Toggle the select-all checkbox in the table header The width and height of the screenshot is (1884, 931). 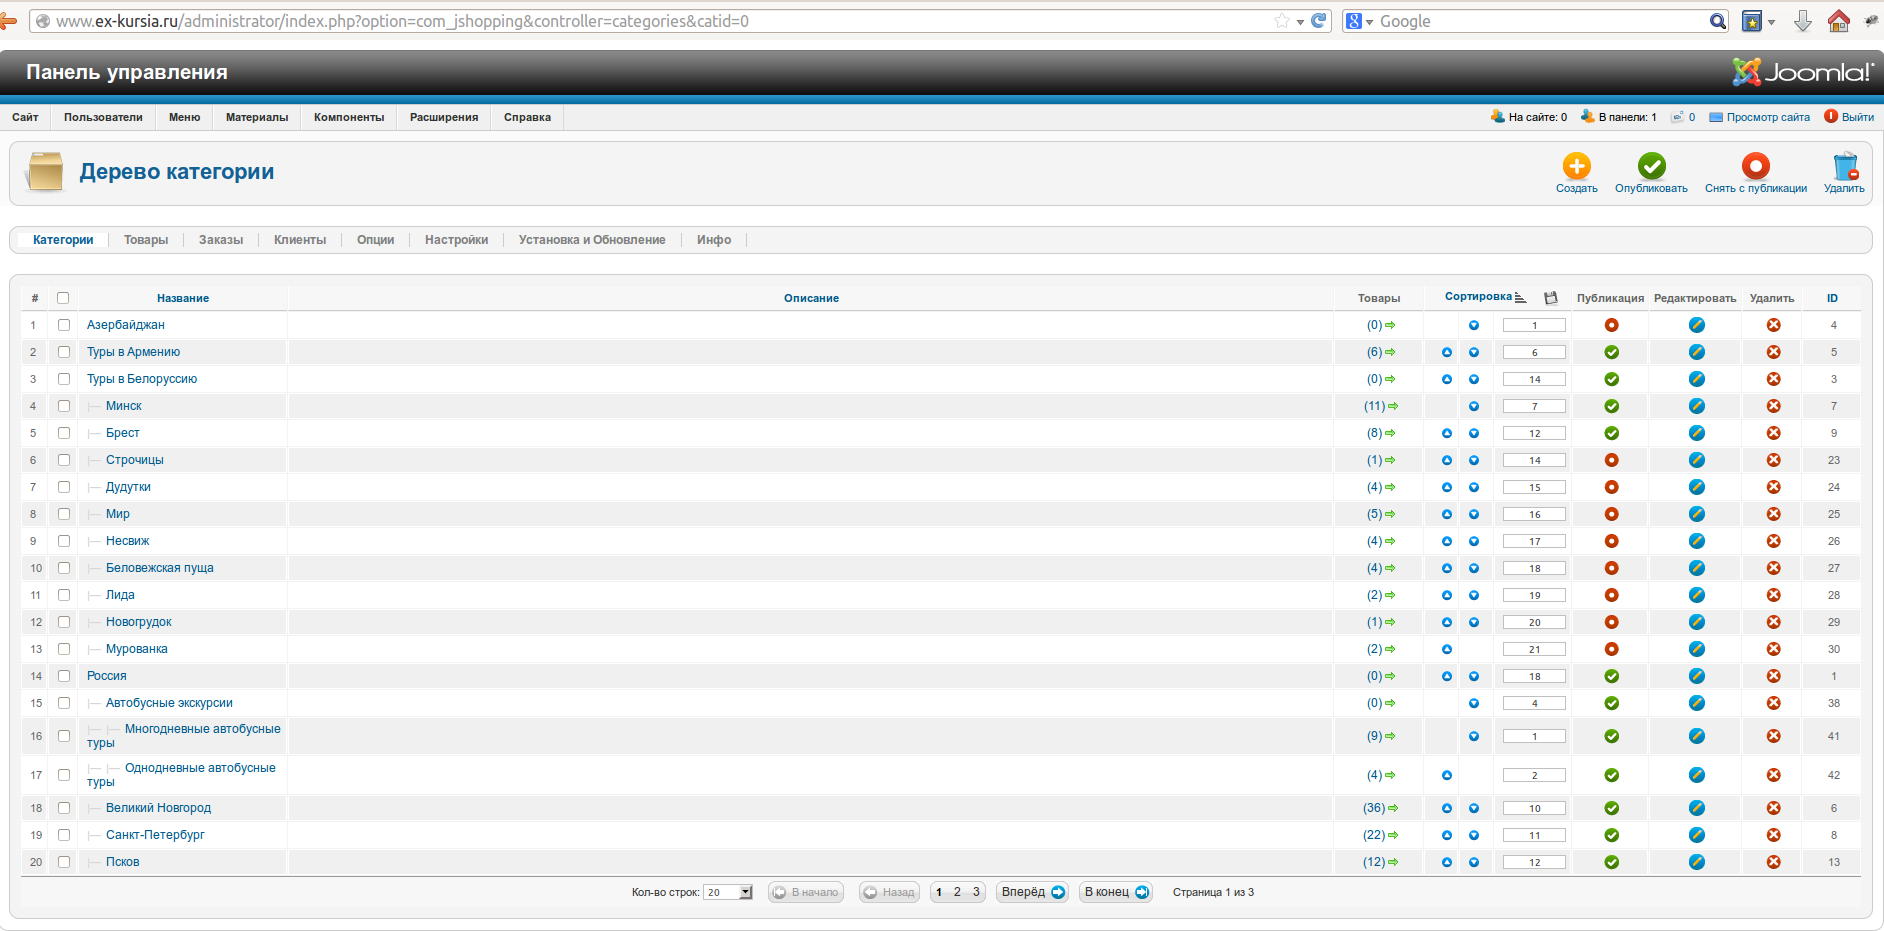tap(63, 298)
